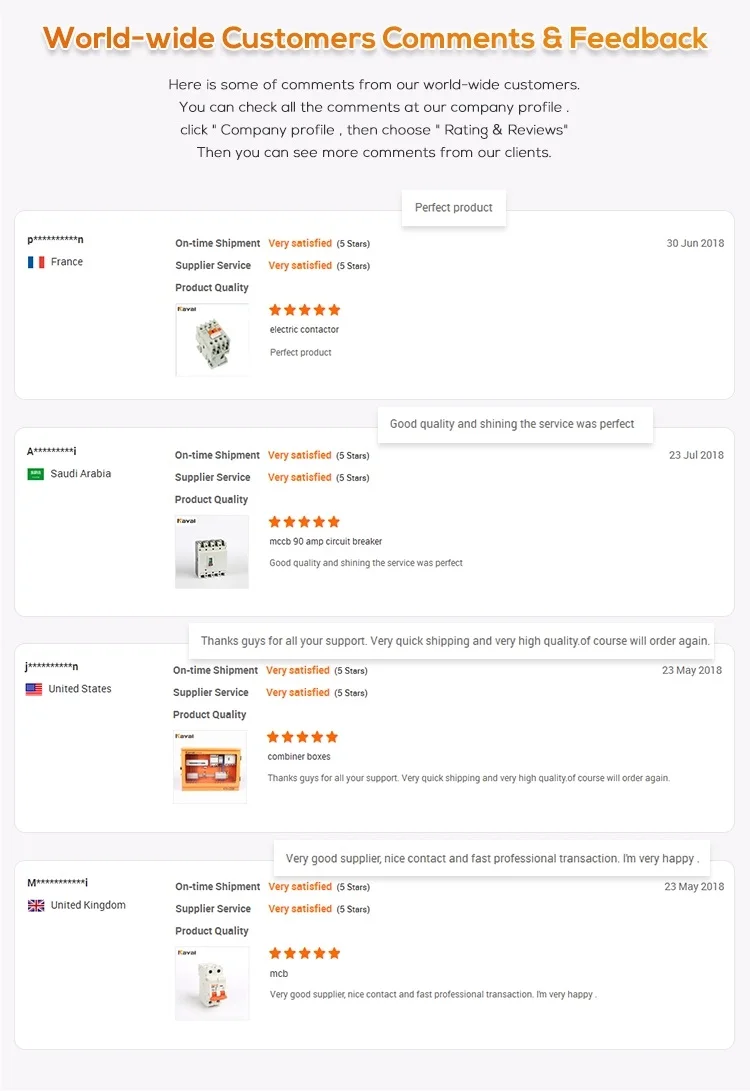
Task: Click the "combiner boxes" product name
Action: [x=299, y=757]
